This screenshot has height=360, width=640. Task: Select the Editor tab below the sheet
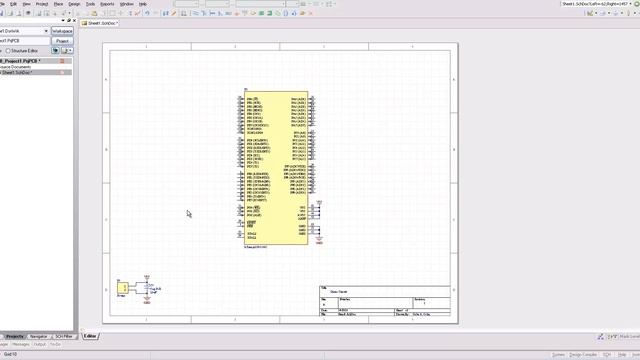point(90,336)
